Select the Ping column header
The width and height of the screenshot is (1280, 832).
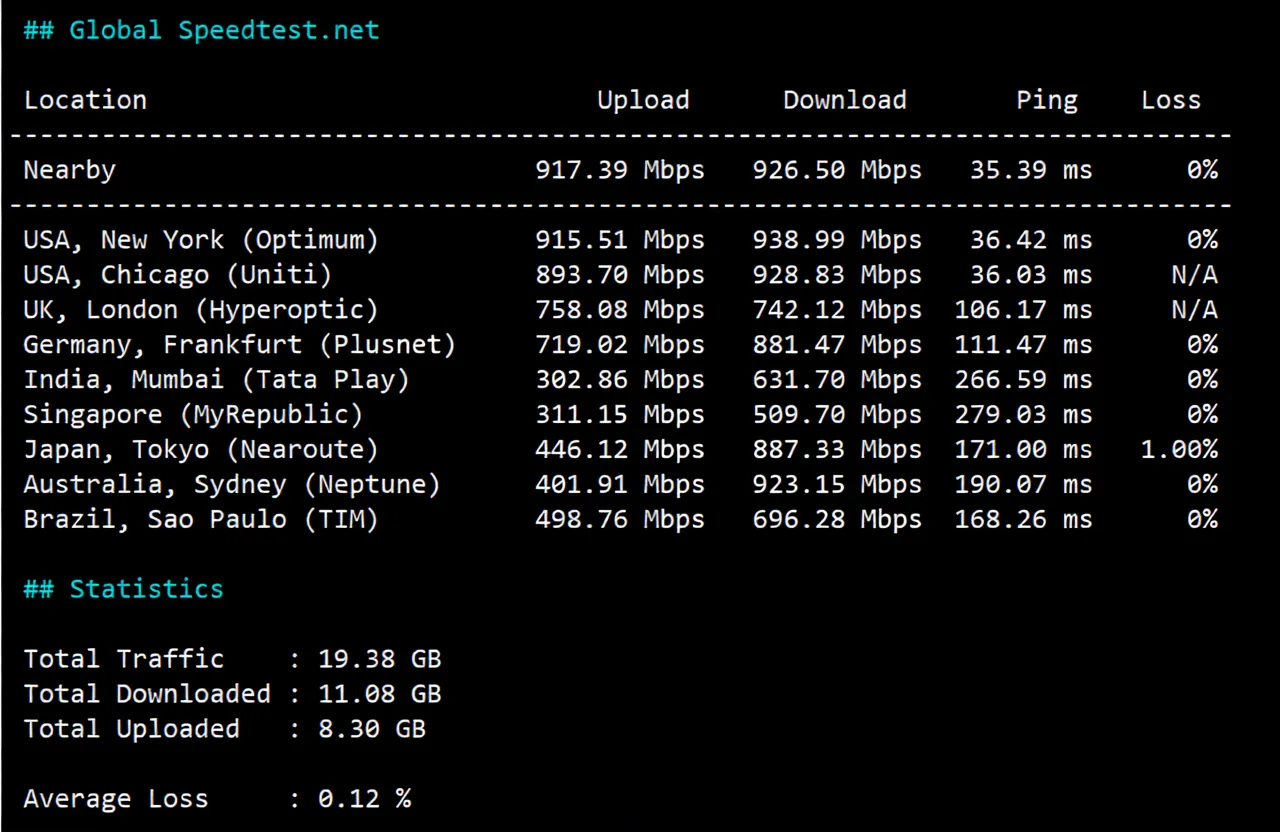1047,100
